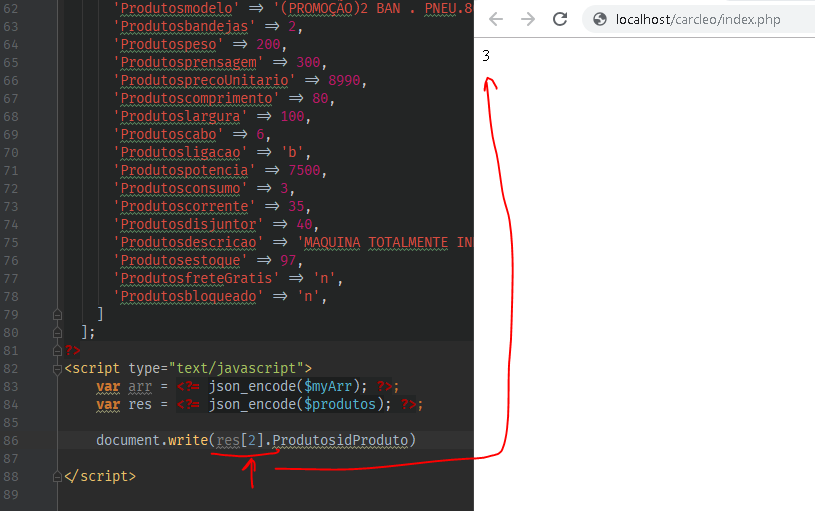Image resolution: width=815 pixels, height=512 pixels.
Task: Click 'Produtoslargura' key on line 68
Action: (x=180, y=116)
